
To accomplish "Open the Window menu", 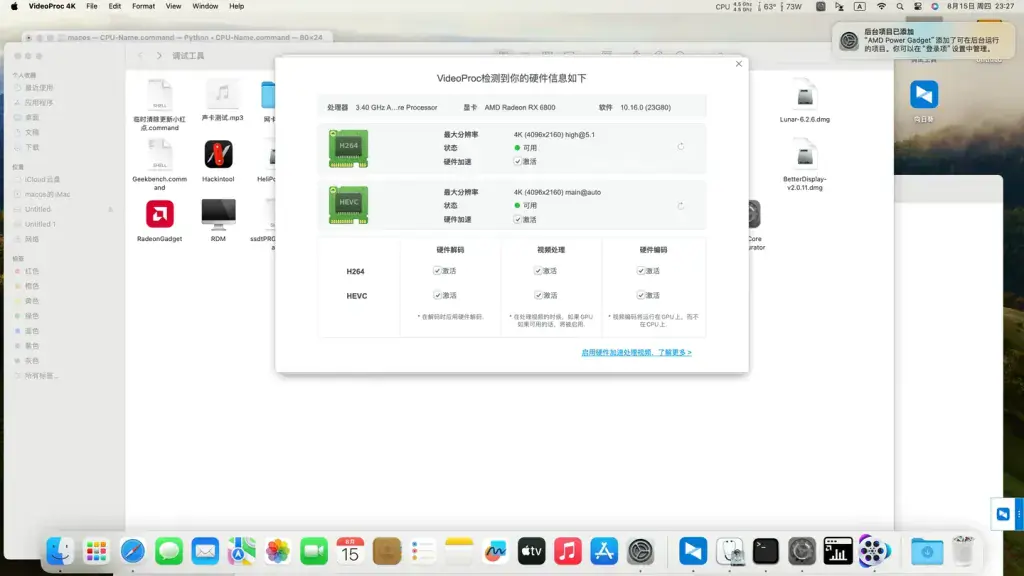I will click(x=205, y=6).
